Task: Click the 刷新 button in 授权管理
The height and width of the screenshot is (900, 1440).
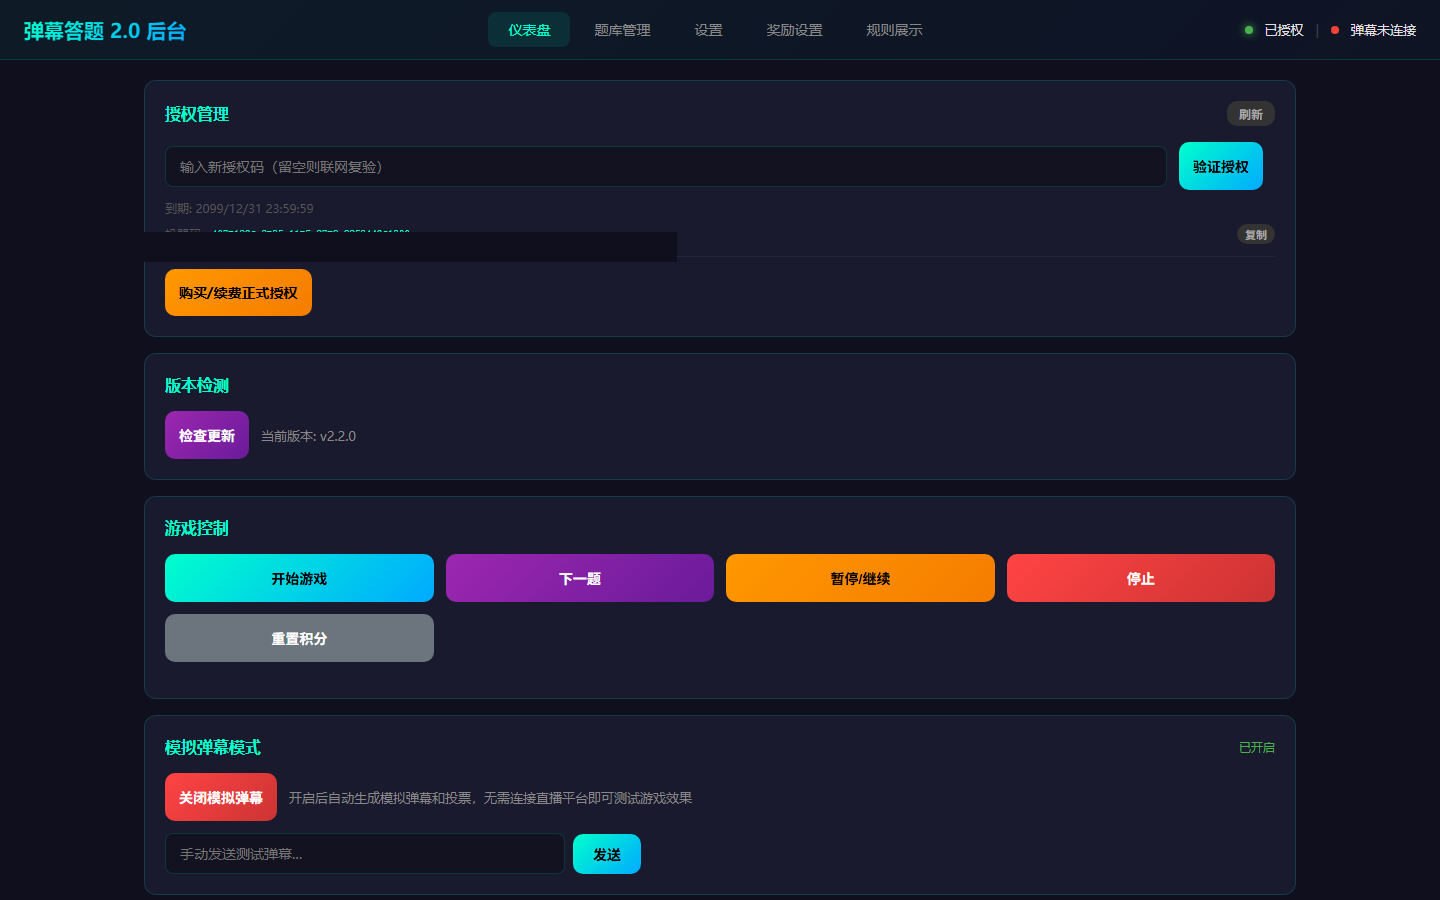Action: click(x=1250, y=114)
